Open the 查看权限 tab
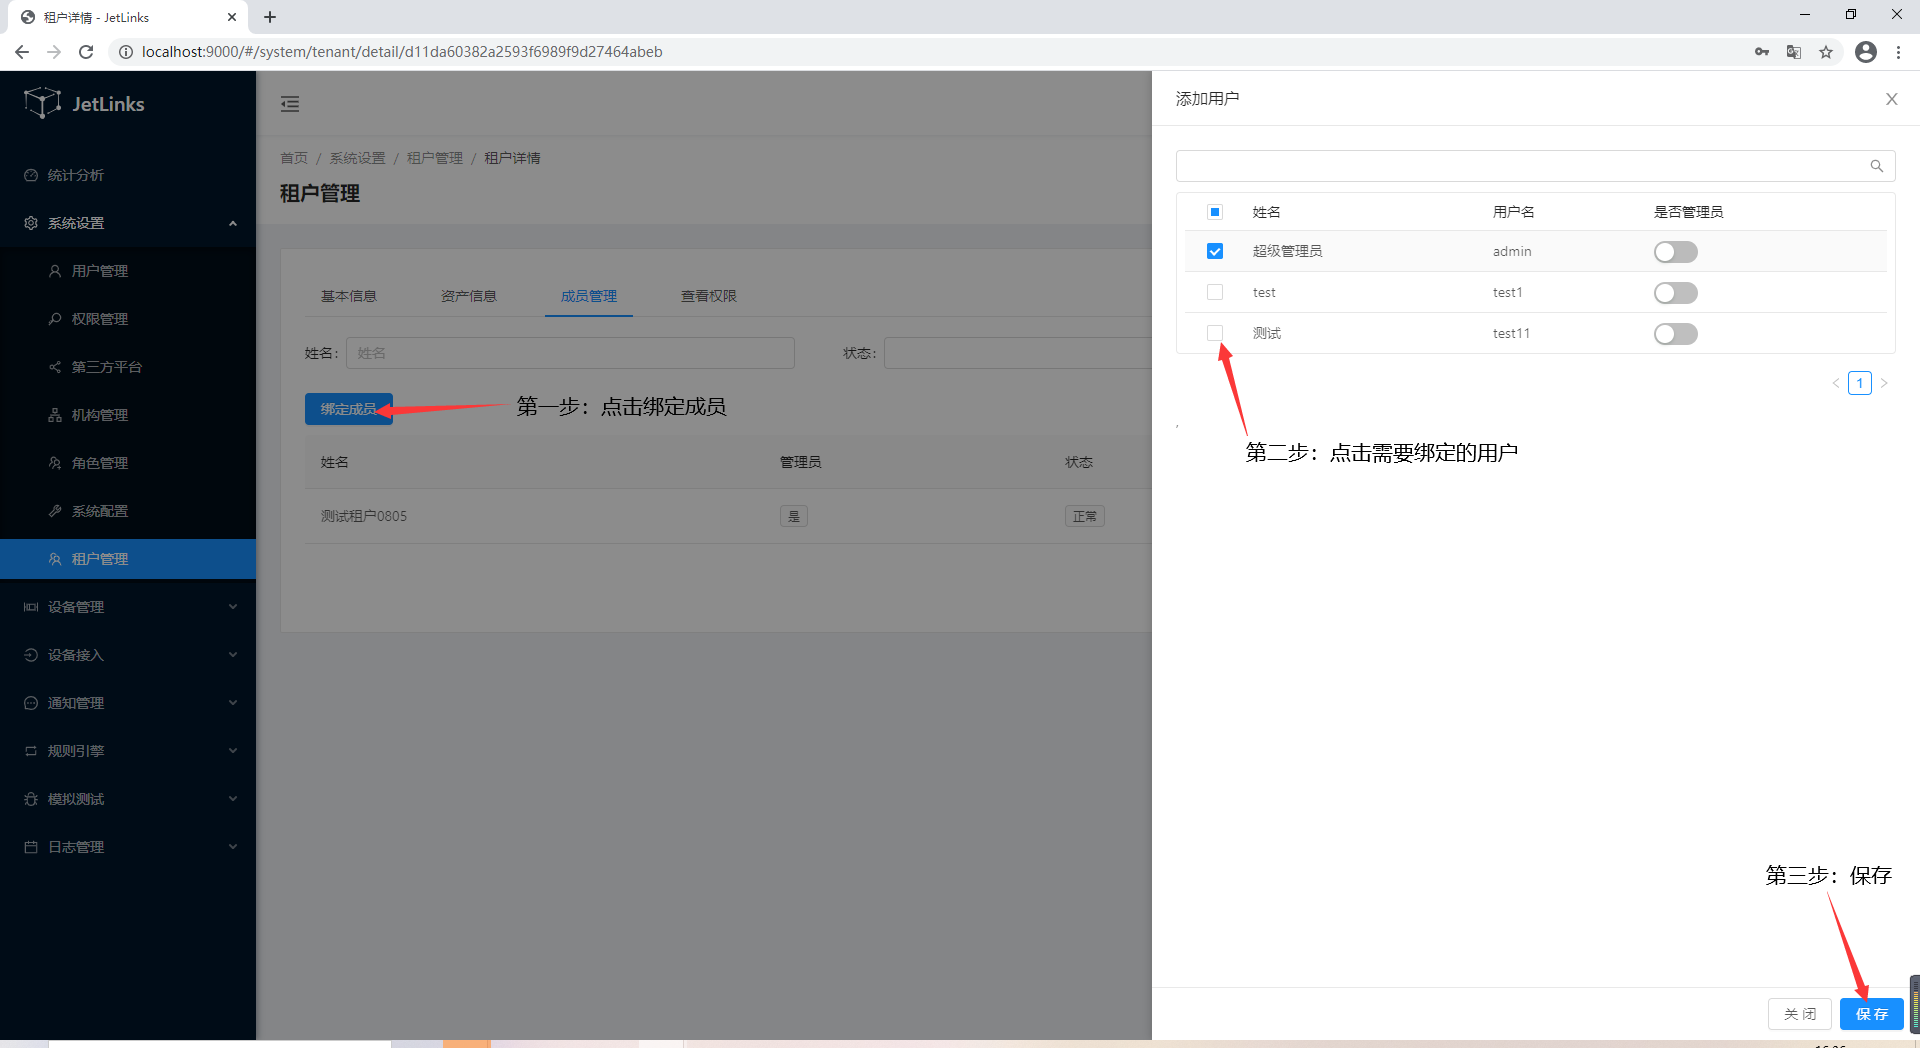The width and height of the screenshot is (1920, 1048). click(x=708, y=295)
